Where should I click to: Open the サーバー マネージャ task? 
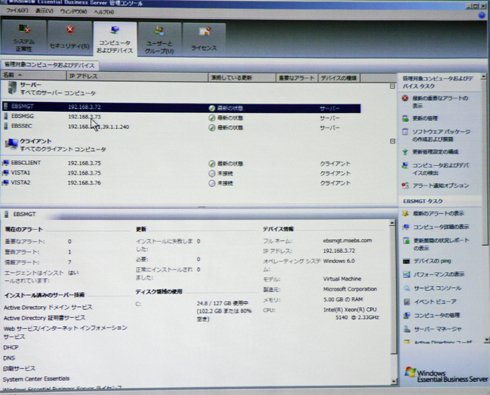pos(433,329)
